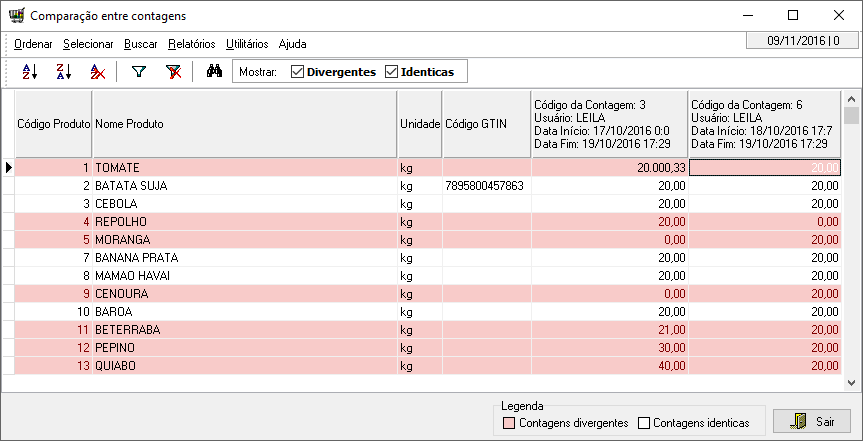Click the Contagens identicas white swatch

click(x=644, y=423)
